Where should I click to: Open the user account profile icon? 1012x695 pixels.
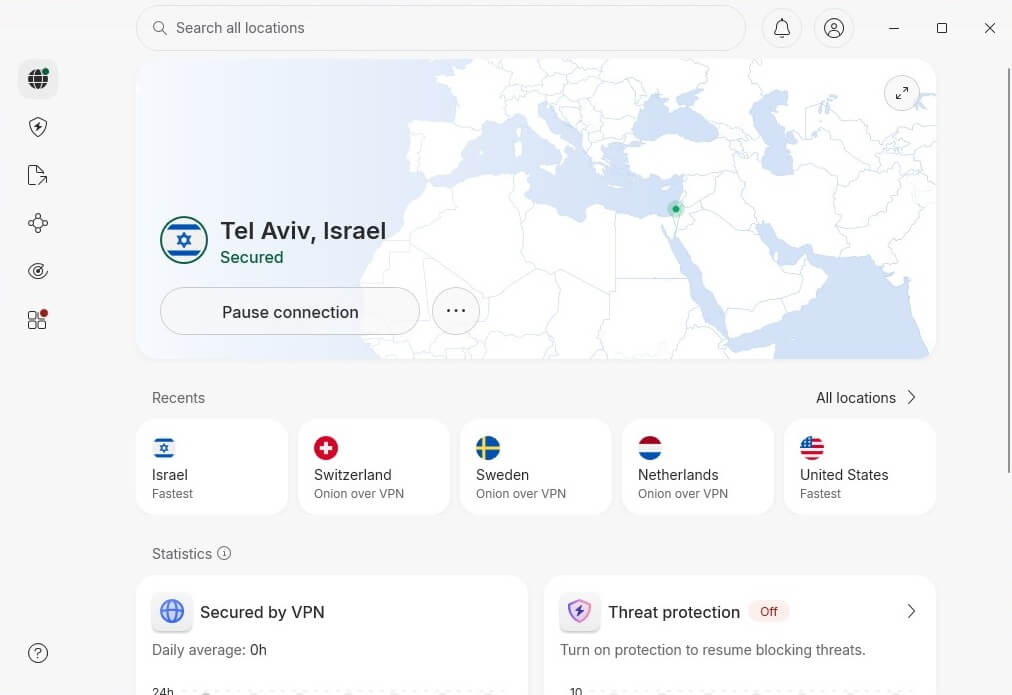(834, 28)
